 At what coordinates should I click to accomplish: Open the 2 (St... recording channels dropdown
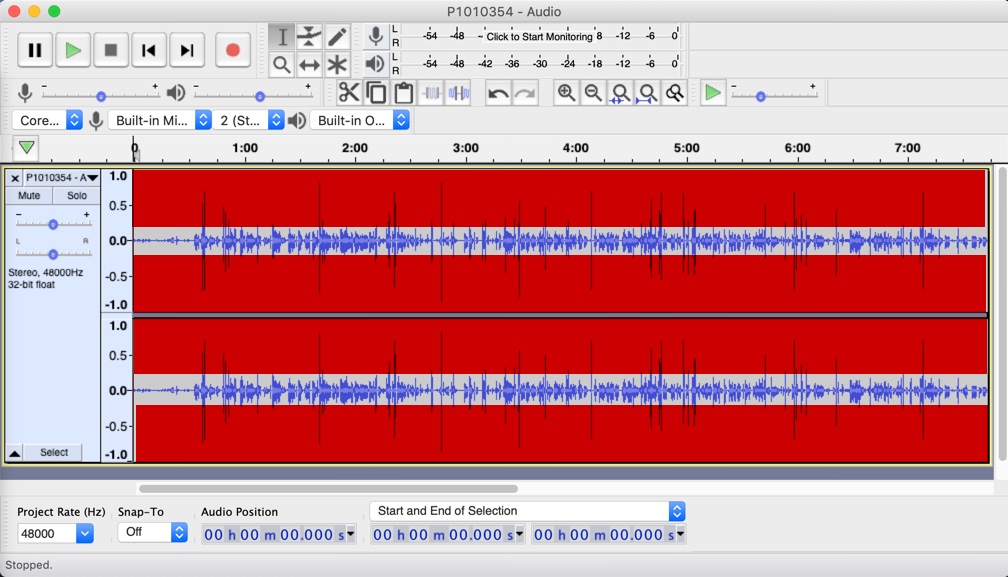pyautogui.click(x=248, y=120)
